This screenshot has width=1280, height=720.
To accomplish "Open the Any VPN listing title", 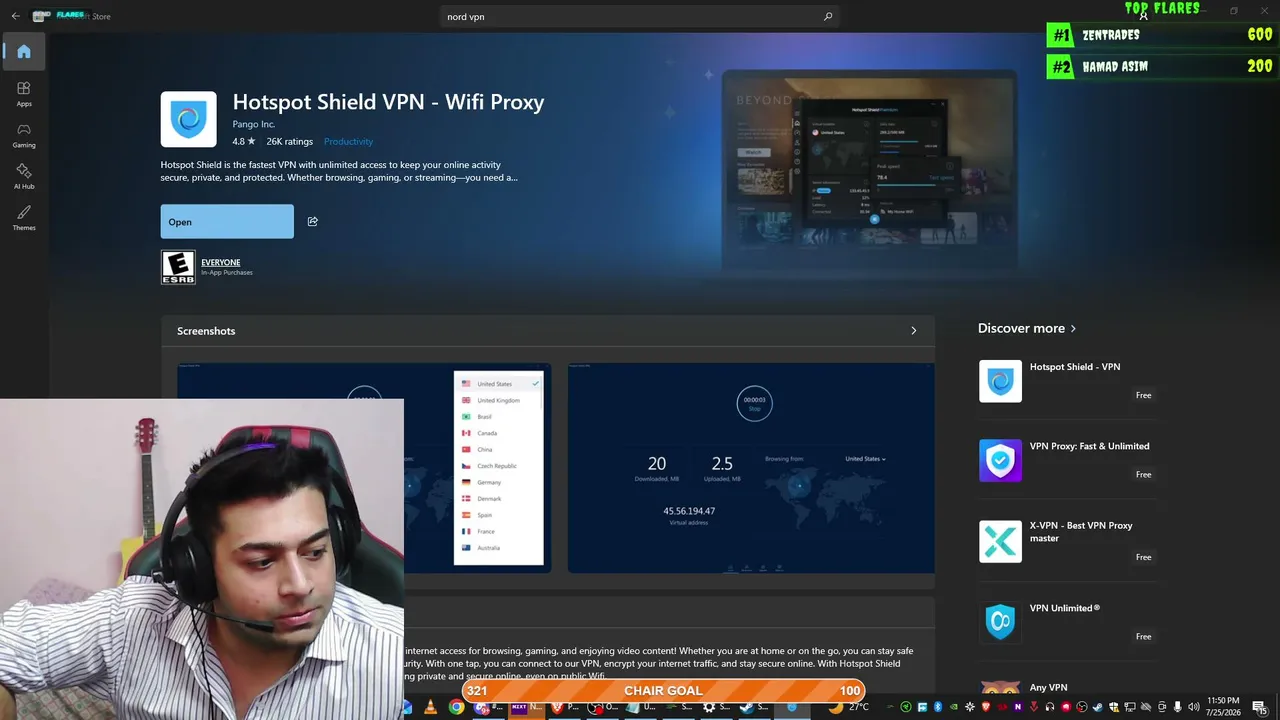I will (x=1049, y=688).
